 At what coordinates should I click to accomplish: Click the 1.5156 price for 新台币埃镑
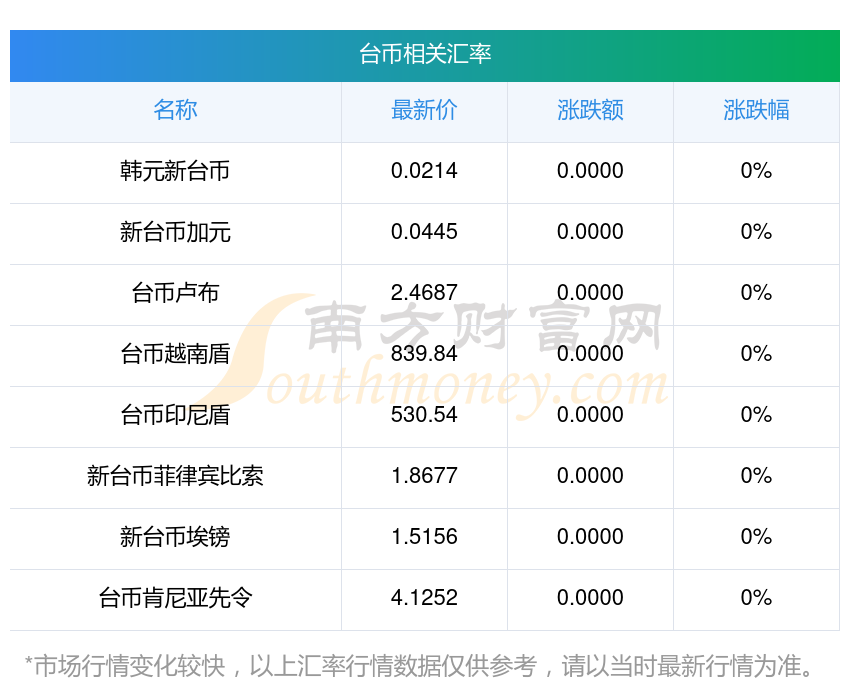pyautogui.click(x=424, y=537)
